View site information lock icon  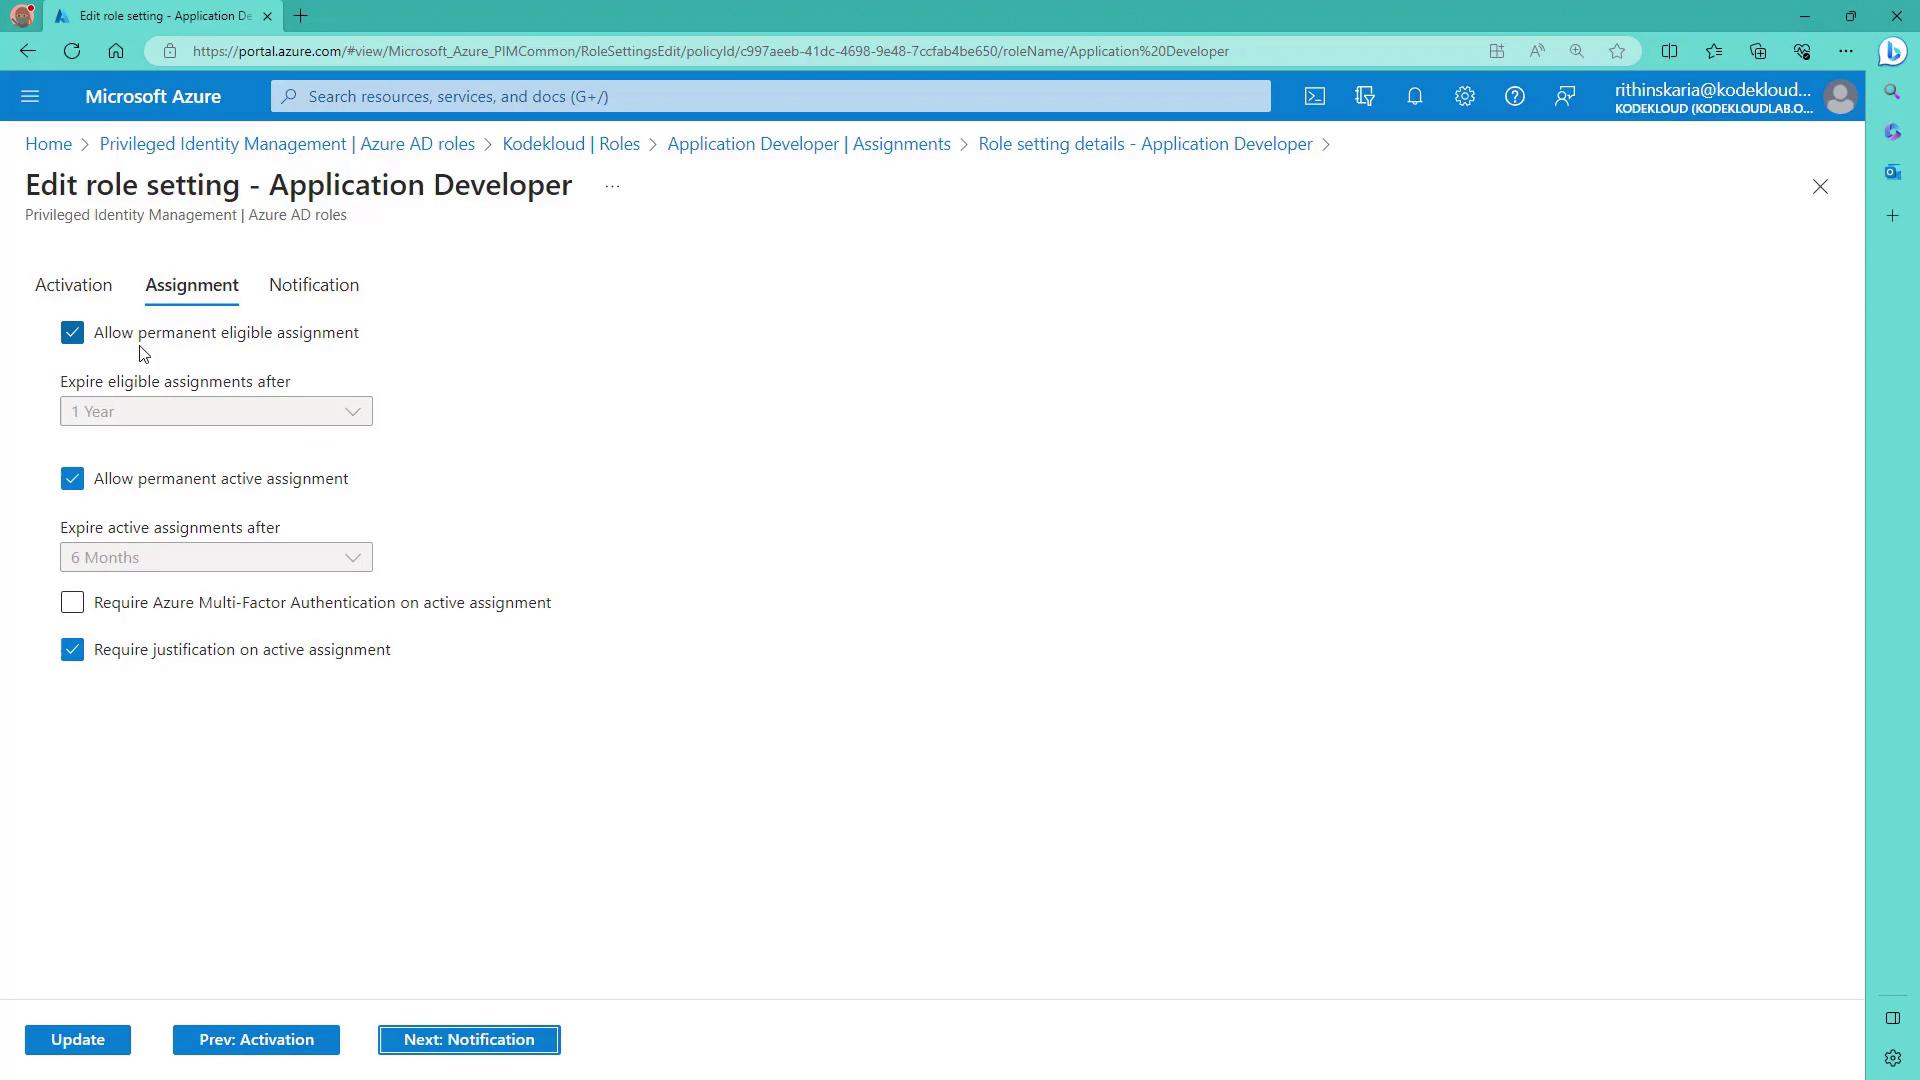coord(170,51)
